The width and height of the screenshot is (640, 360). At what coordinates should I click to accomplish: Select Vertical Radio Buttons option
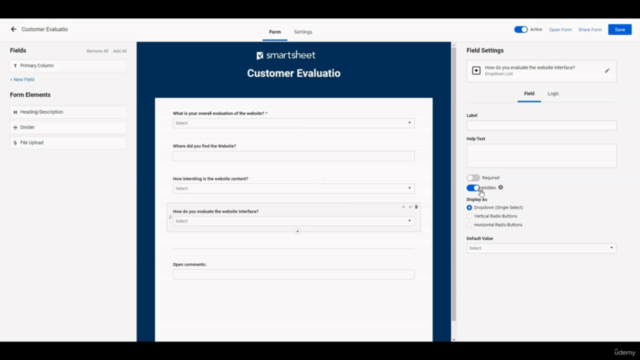pyautogui.click(x=469, y=216)
